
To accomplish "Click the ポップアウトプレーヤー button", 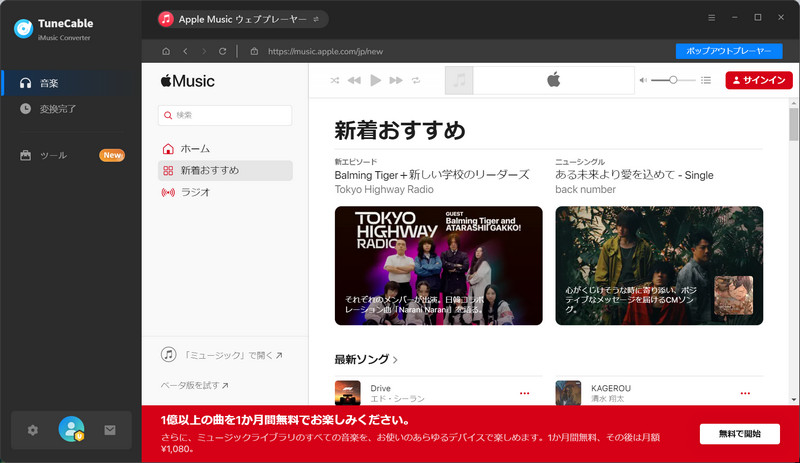I will [x=729, y=51].
